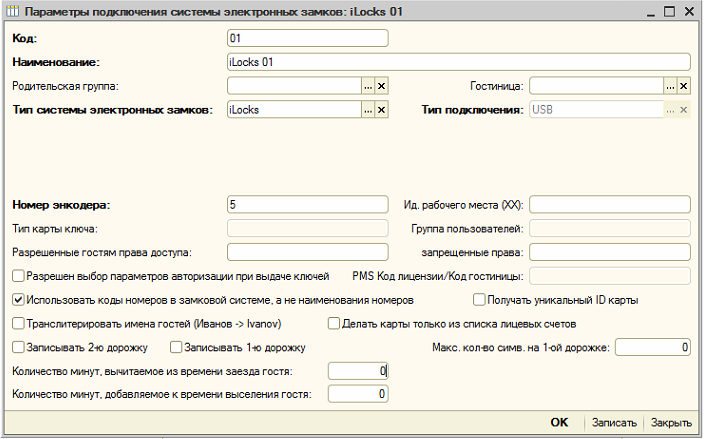704x439 pixels.
Task: Click the window title icon
Action: click(x=13, y=11)
